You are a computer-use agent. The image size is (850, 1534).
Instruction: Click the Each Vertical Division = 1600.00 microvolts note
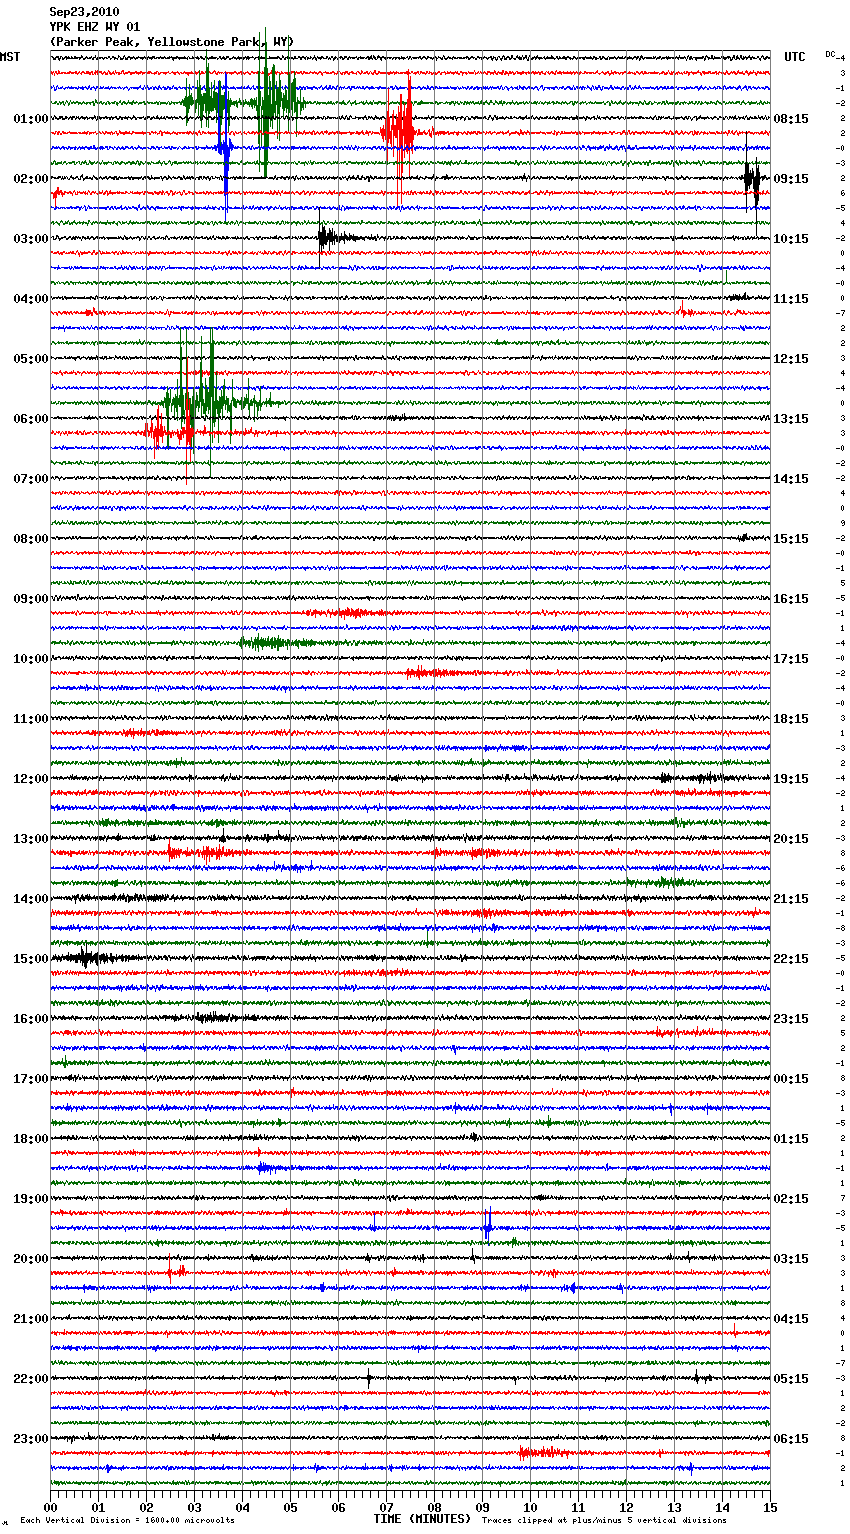tap(127, 1520)
